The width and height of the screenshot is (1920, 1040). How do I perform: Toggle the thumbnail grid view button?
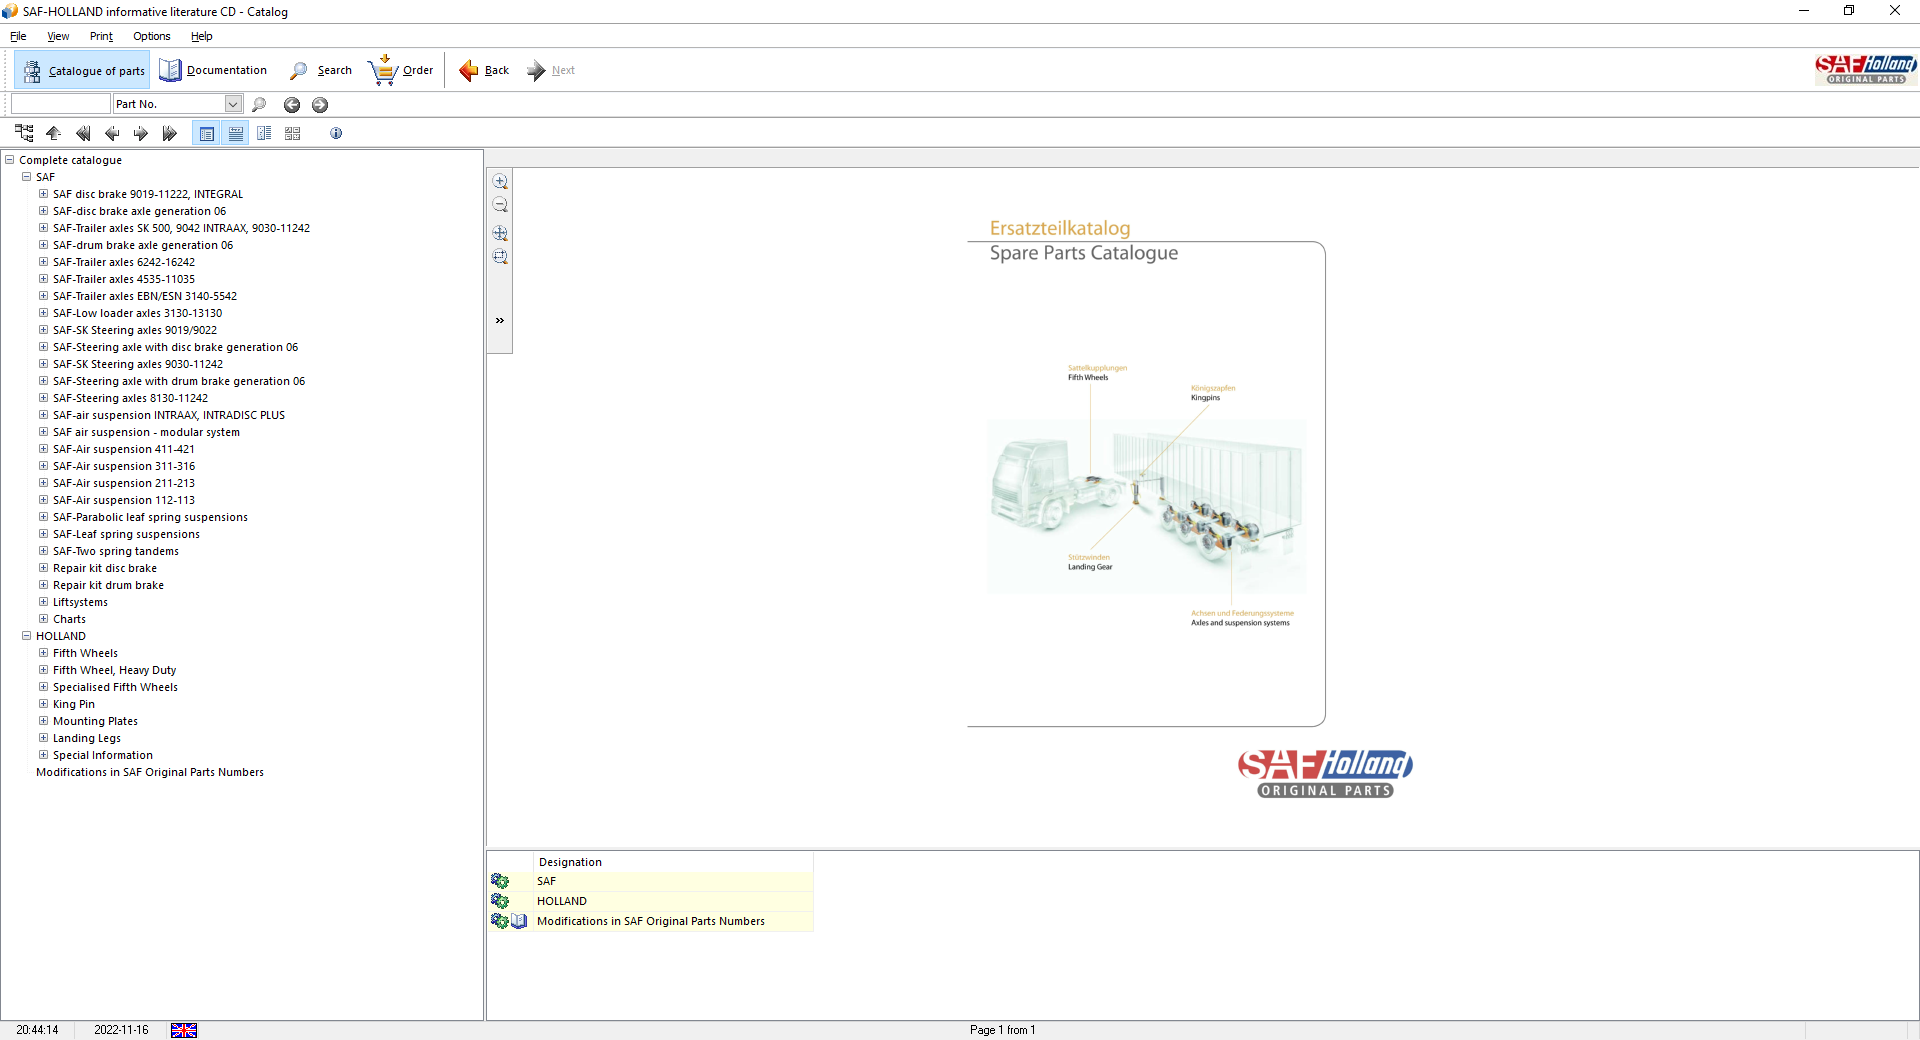[293, 133]
